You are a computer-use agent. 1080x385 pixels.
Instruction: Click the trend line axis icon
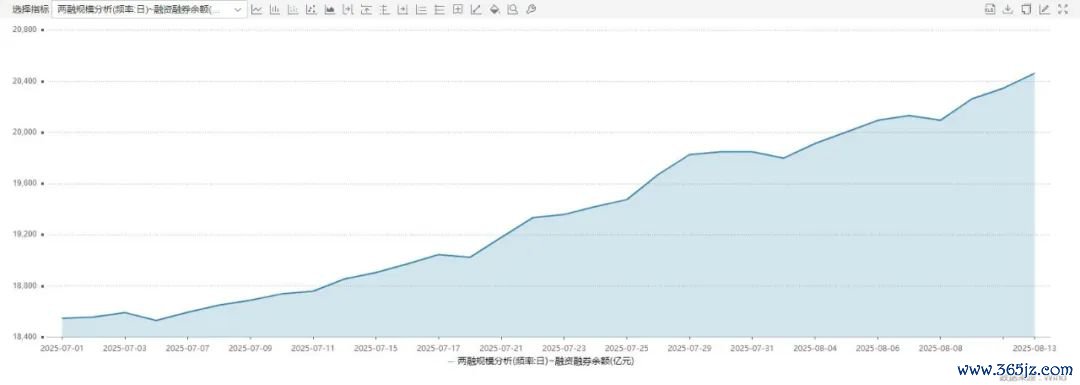(x=476, y=10)
